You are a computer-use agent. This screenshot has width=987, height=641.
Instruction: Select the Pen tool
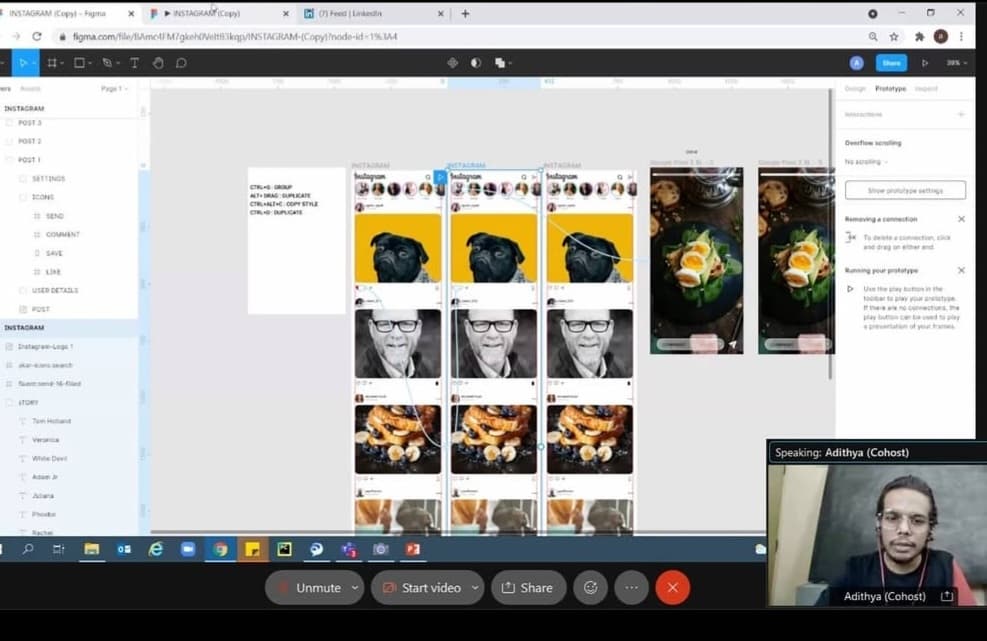(107, 63)
